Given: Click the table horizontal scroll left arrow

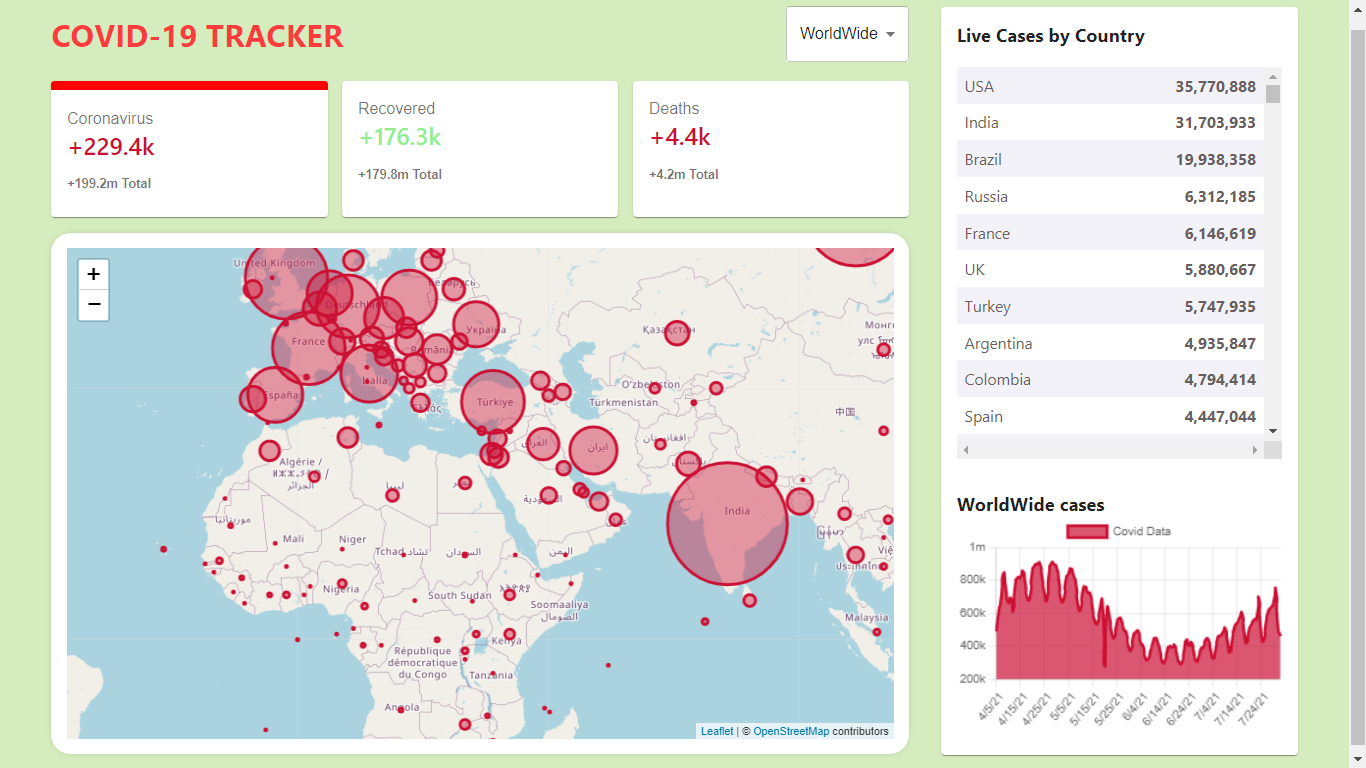Looking at the screenshot, I should (966, 450).
